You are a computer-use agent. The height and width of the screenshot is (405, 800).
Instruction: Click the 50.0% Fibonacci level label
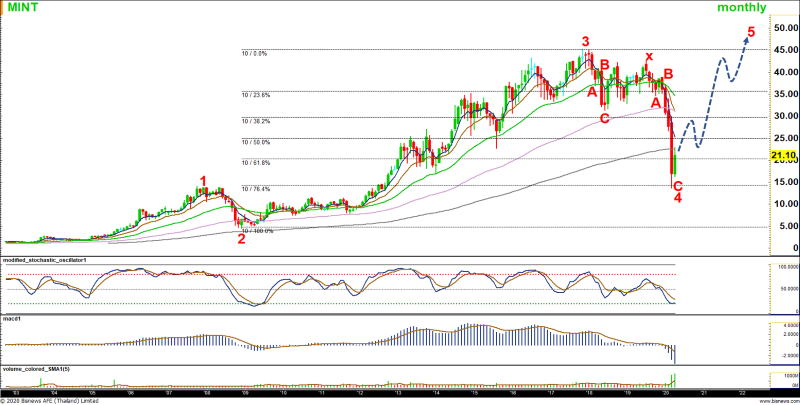(256, 143)
